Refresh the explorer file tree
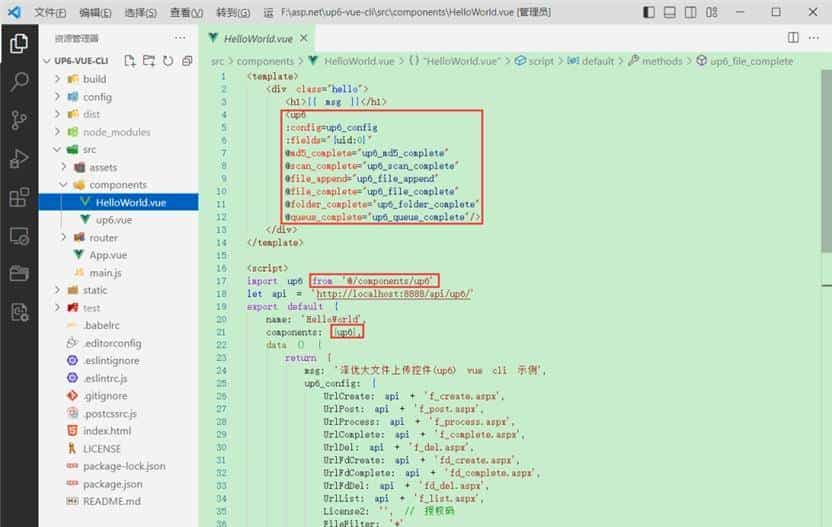 point(168,61)
